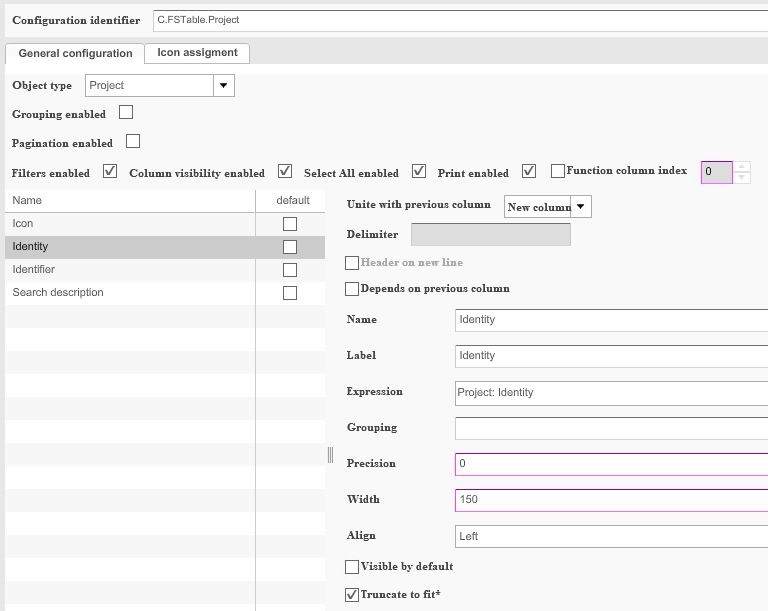Select the Search description row
This screenshot has width=768, height=611.
130,293
